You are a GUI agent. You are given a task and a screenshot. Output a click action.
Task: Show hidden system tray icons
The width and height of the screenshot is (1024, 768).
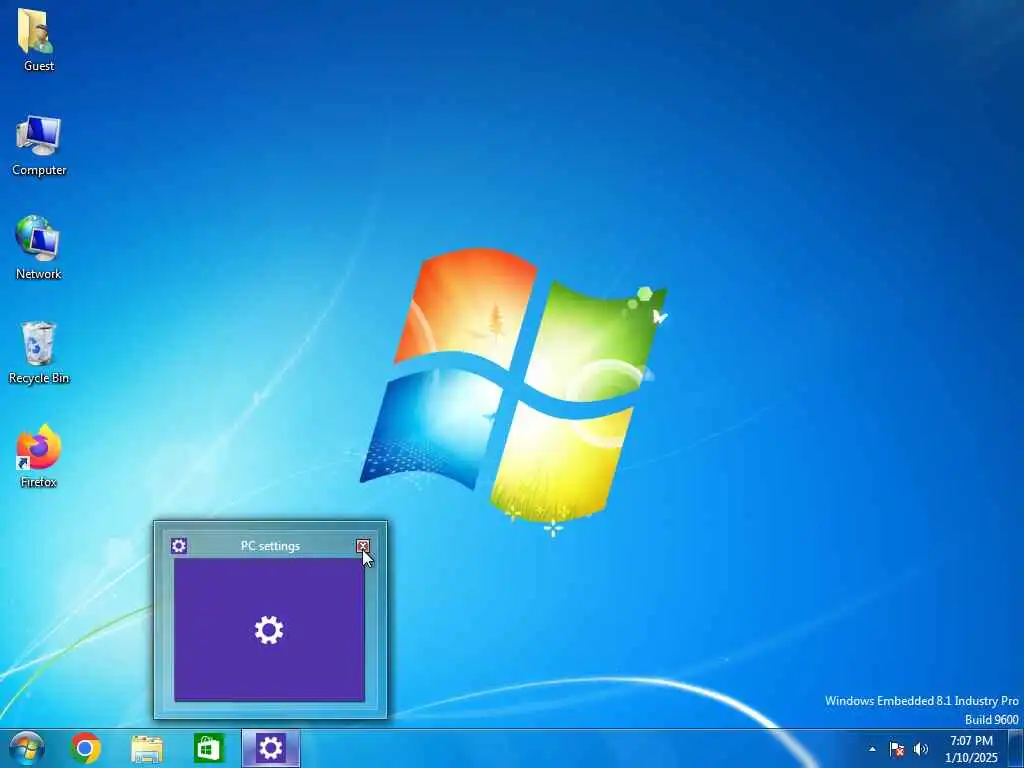coord(872,749)
